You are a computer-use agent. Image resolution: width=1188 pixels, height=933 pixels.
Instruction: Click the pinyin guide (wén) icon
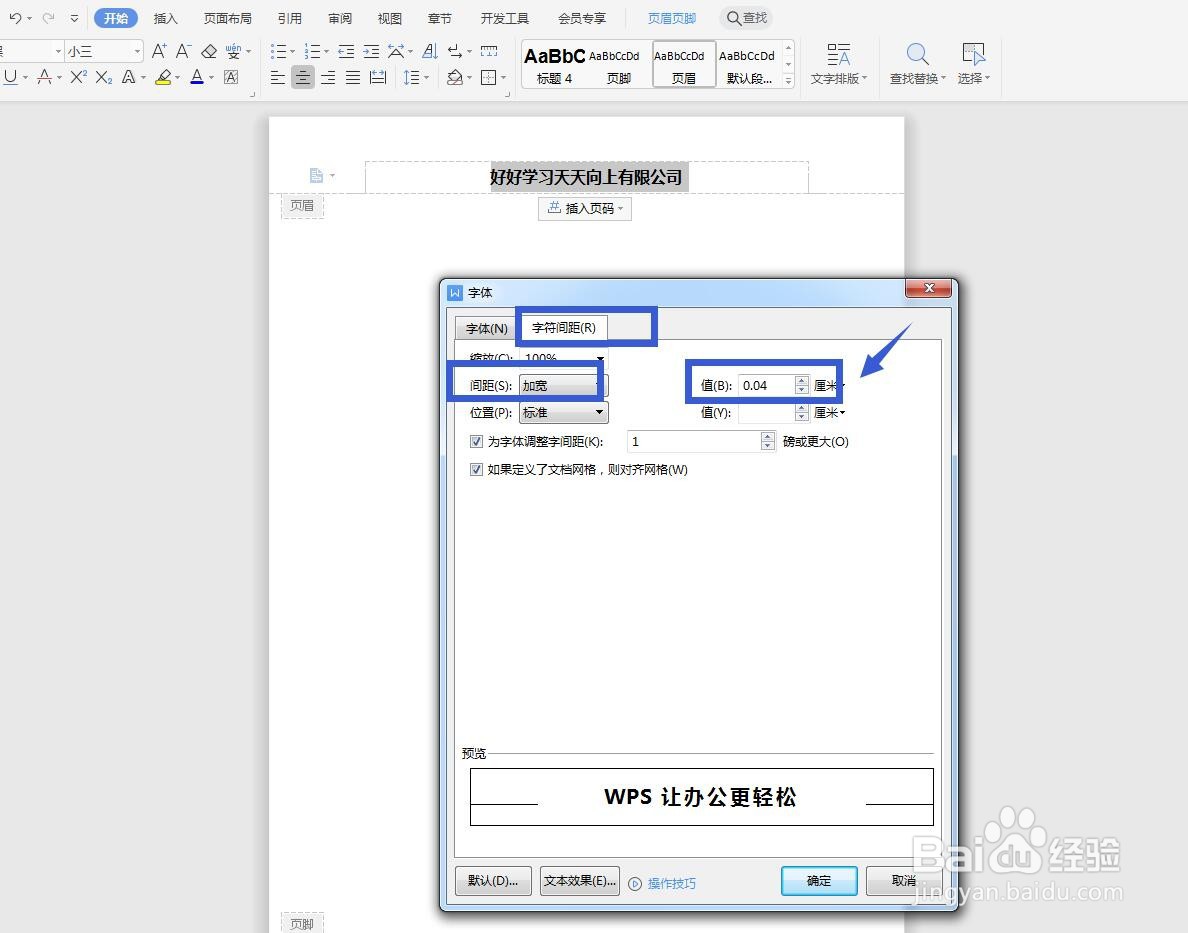point(233,50)
